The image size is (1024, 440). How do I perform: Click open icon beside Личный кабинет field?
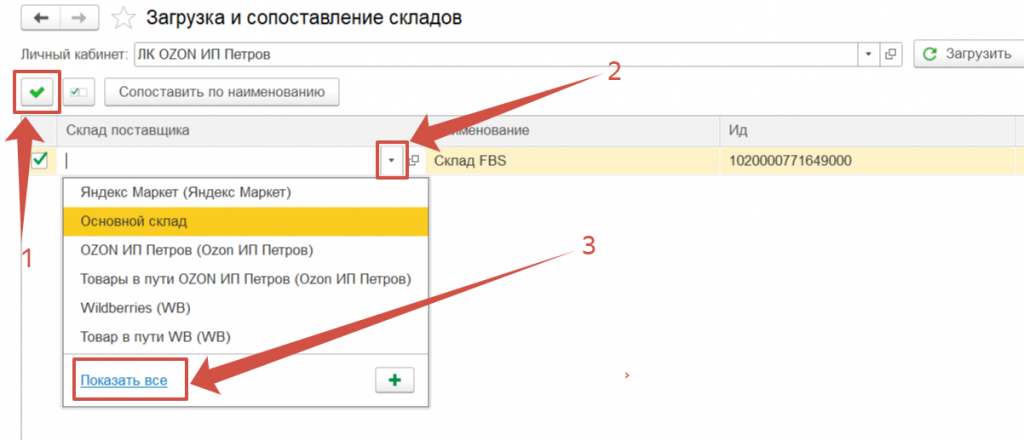[x=891, y=54]
